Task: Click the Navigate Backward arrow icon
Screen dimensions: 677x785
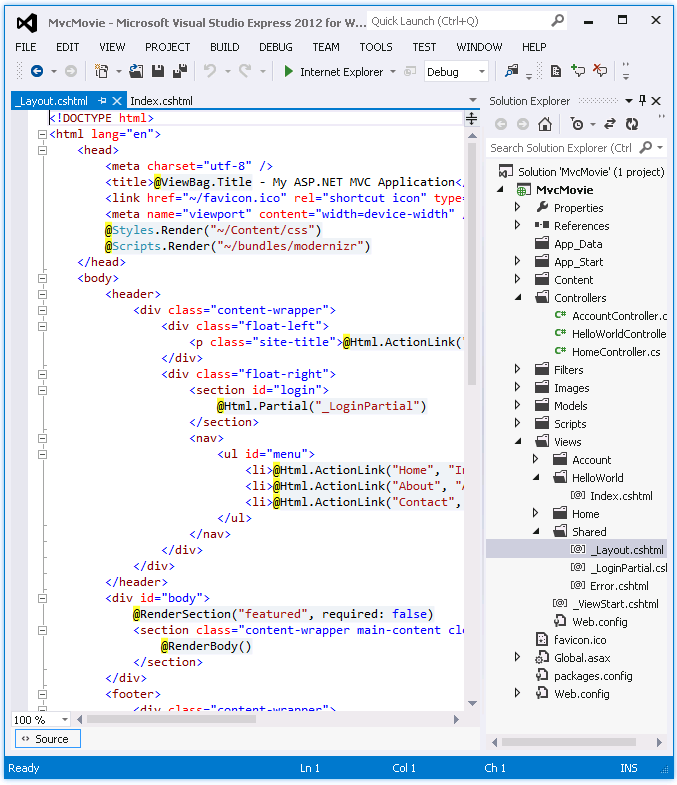Action: [x=36, y=71]
